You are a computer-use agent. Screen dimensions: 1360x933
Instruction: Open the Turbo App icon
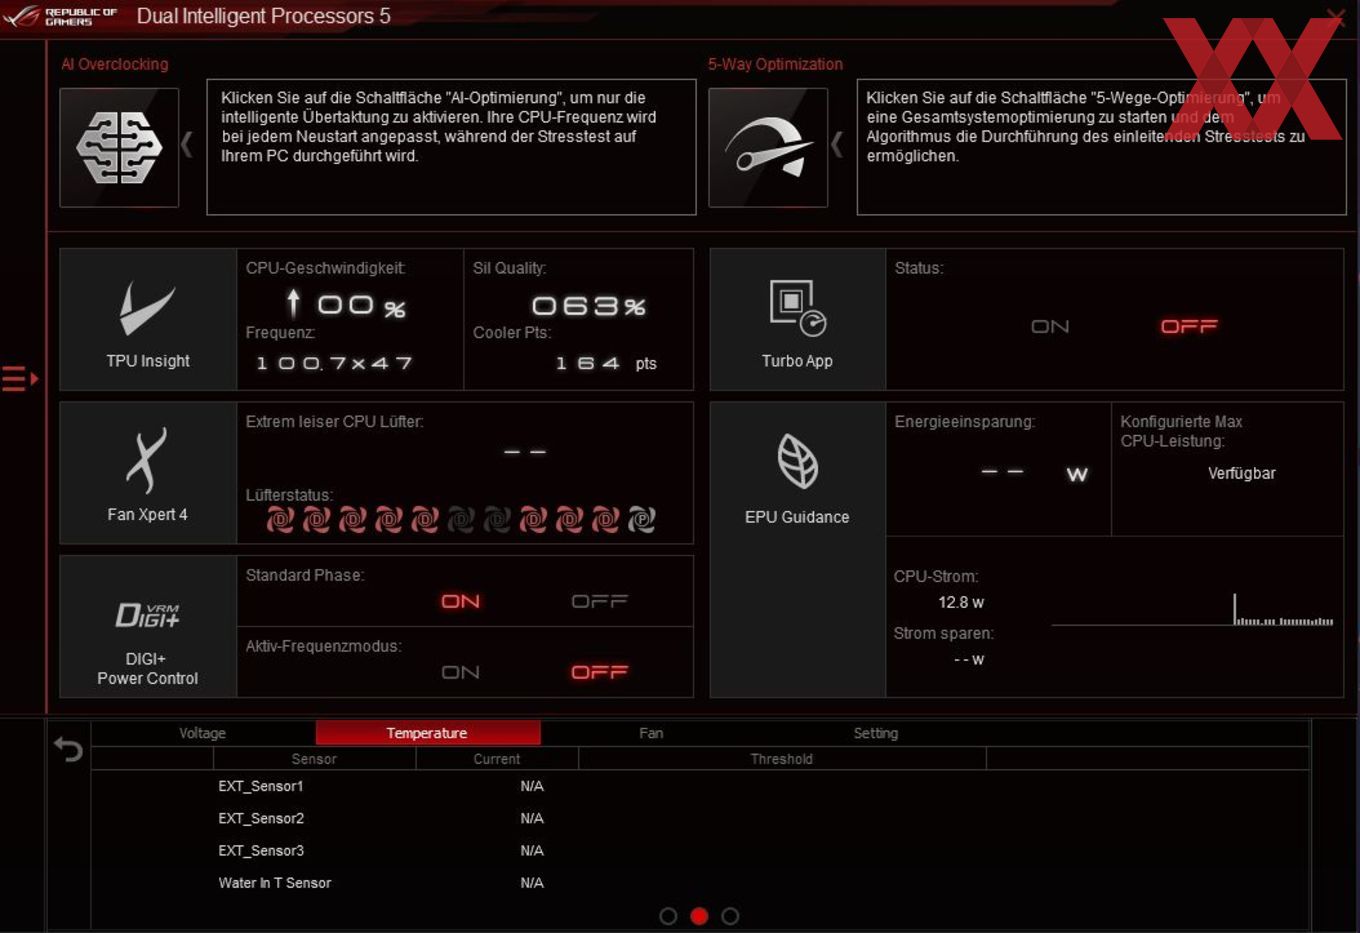797,308
